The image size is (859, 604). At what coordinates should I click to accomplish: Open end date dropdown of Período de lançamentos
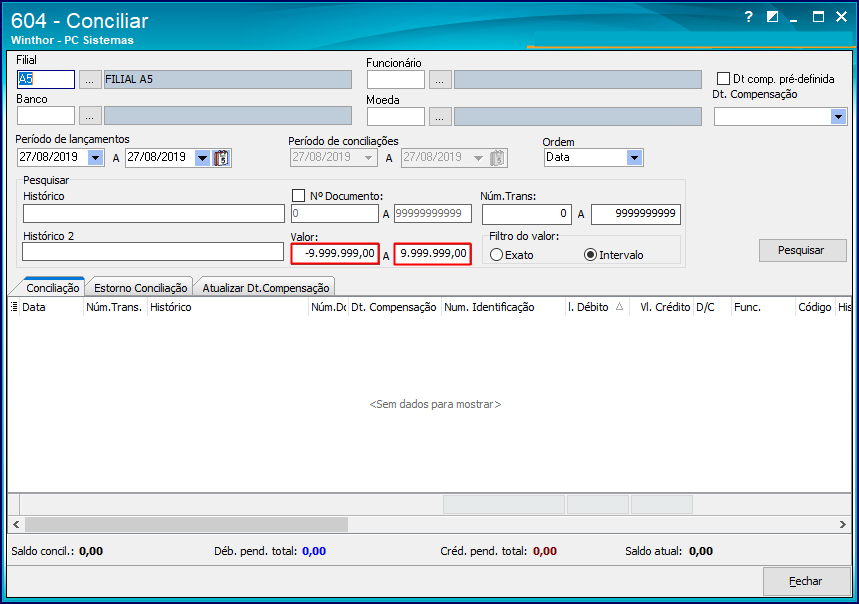203,158
